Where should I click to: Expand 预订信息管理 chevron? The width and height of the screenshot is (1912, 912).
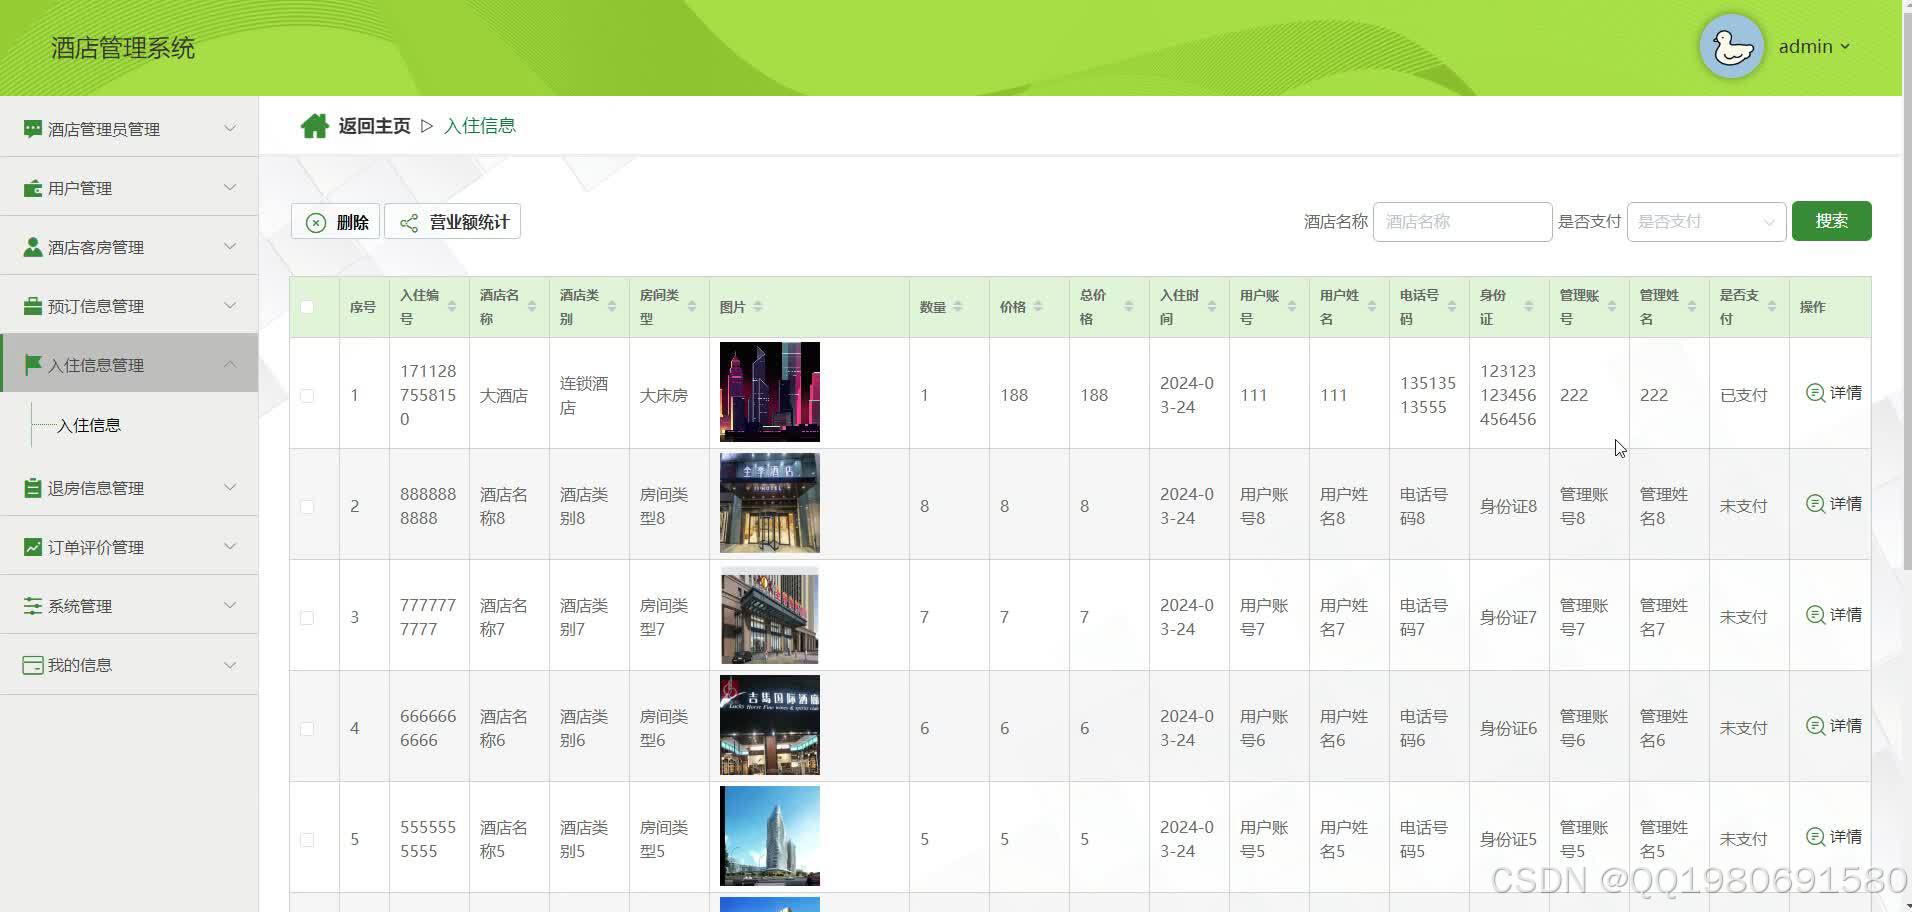click(230, 305)
